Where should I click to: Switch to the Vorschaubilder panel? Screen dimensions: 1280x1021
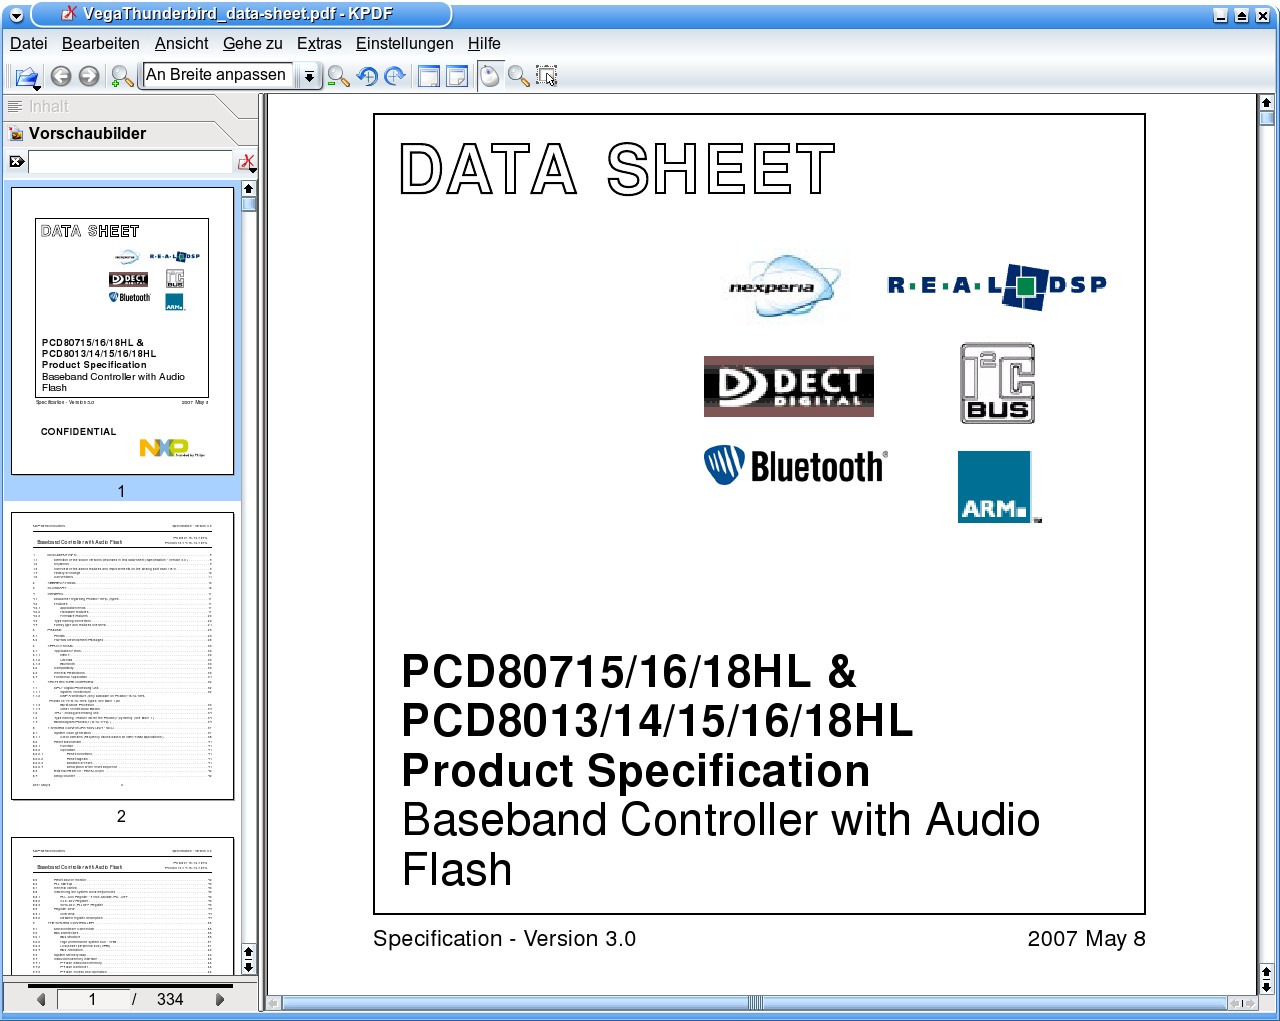[x=120, y=134]
